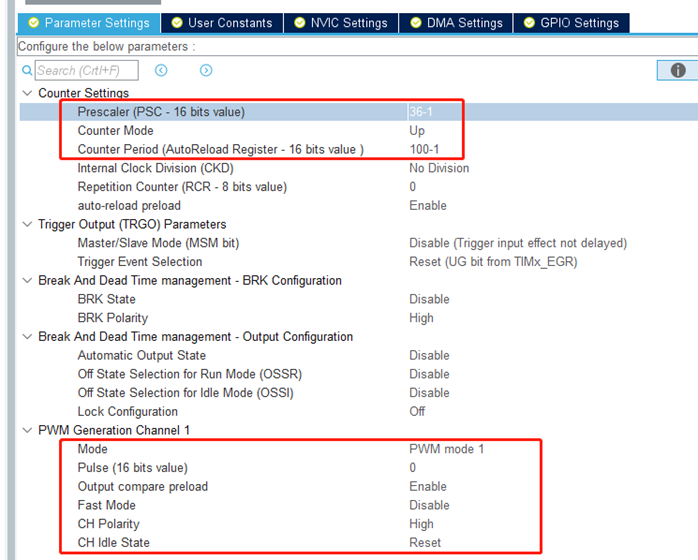Collapse the Output Configuration group
Viewport: 698px width, 560px height.
(28, 336)
